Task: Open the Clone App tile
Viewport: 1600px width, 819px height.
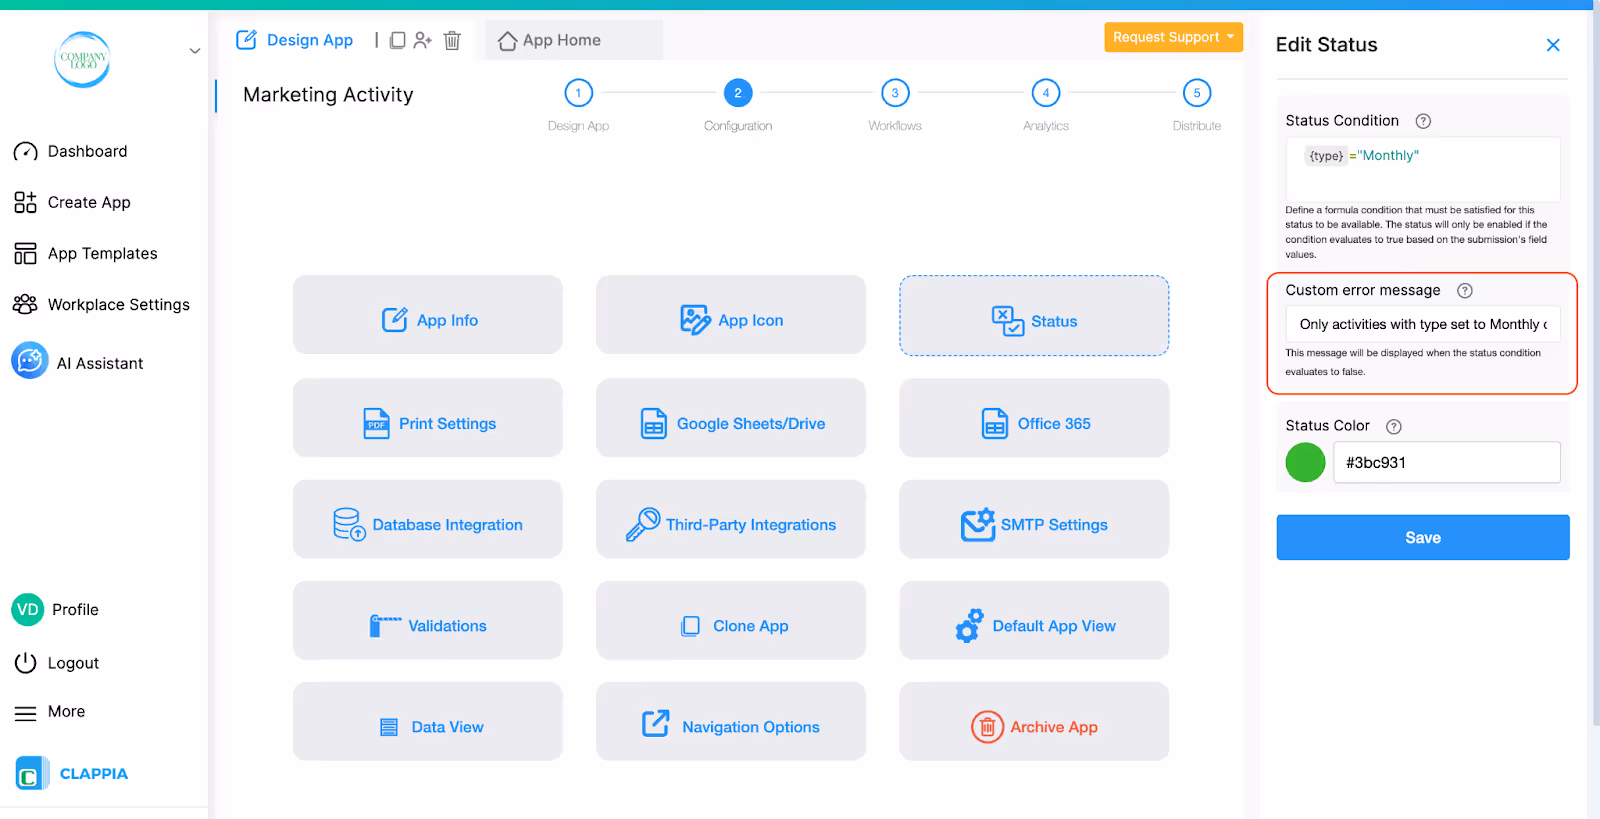Action: (731, 620)
